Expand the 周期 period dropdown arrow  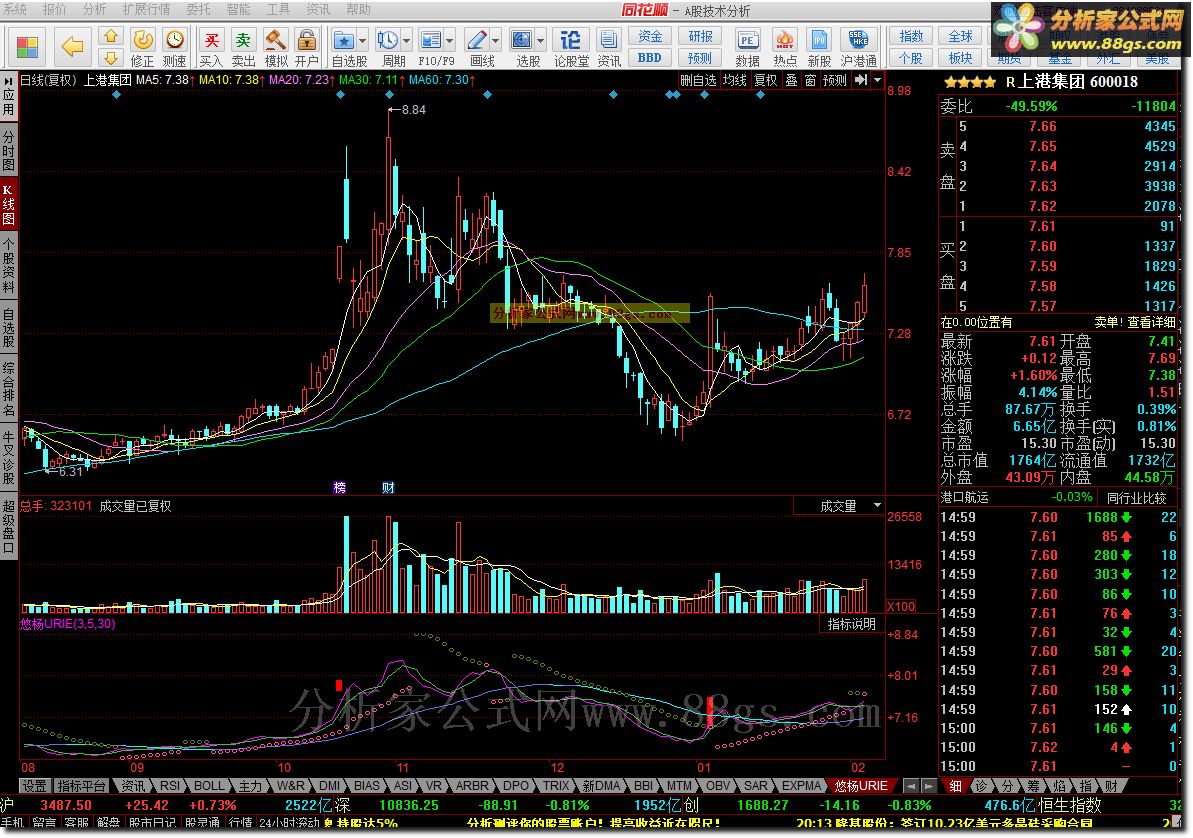coord(406,40)
